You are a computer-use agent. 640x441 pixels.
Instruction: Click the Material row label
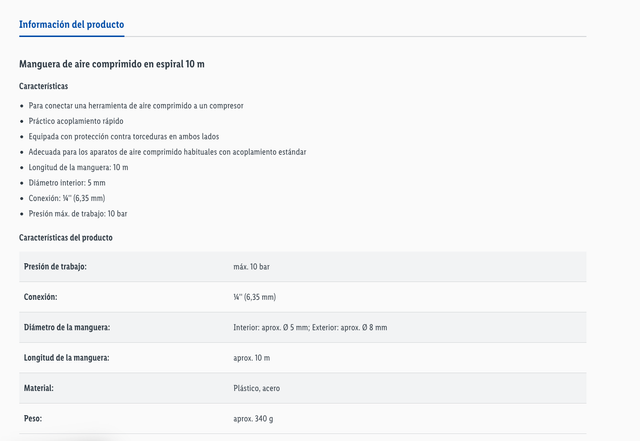pyautogui.click(x=38, y=387)
